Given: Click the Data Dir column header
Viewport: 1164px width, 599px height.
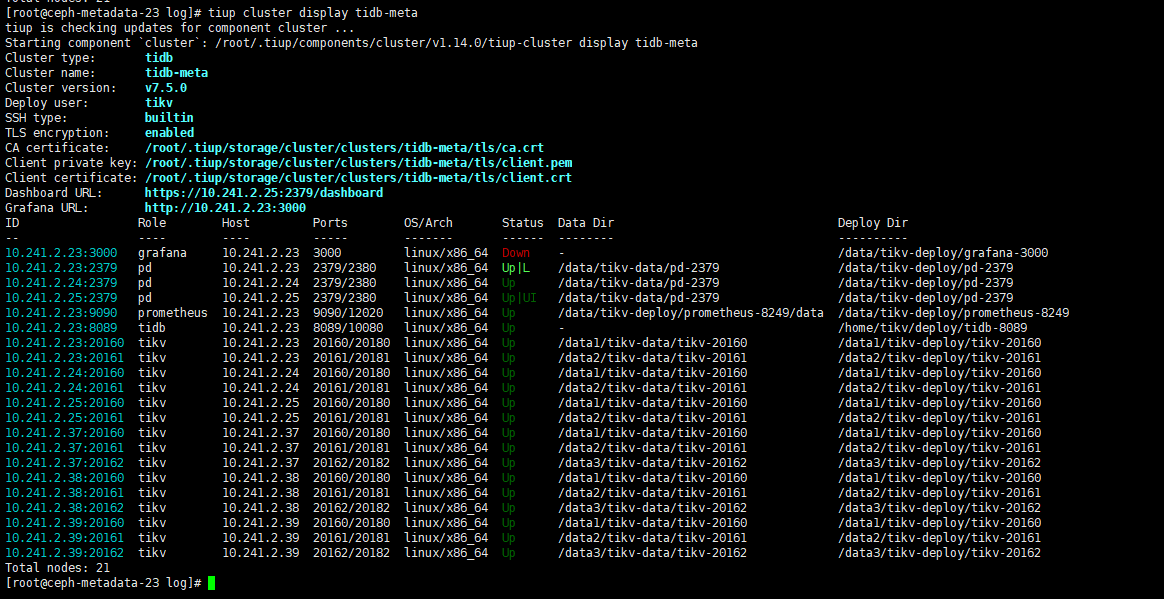Looking at the screenshot, I should pos(585,223).
